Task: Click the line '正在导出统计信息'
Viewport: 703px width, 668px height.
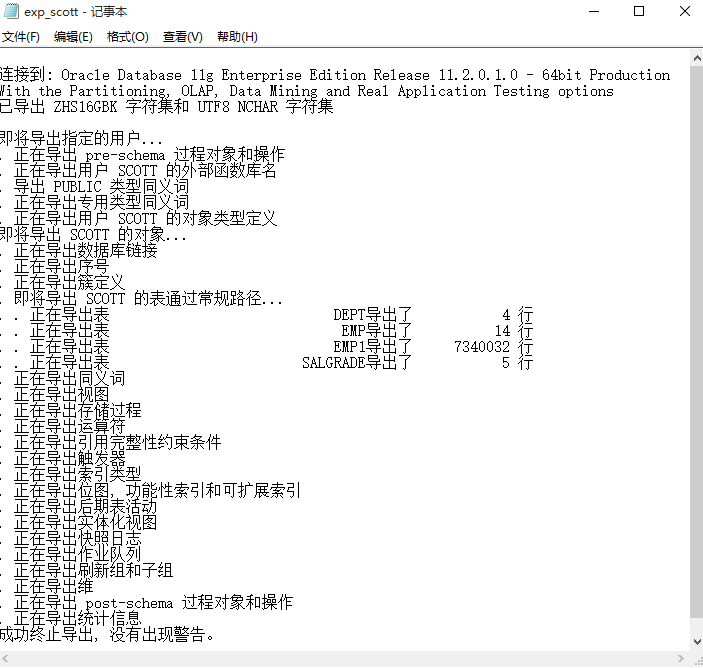Action: pyautogui.click(x=78, y=619)
